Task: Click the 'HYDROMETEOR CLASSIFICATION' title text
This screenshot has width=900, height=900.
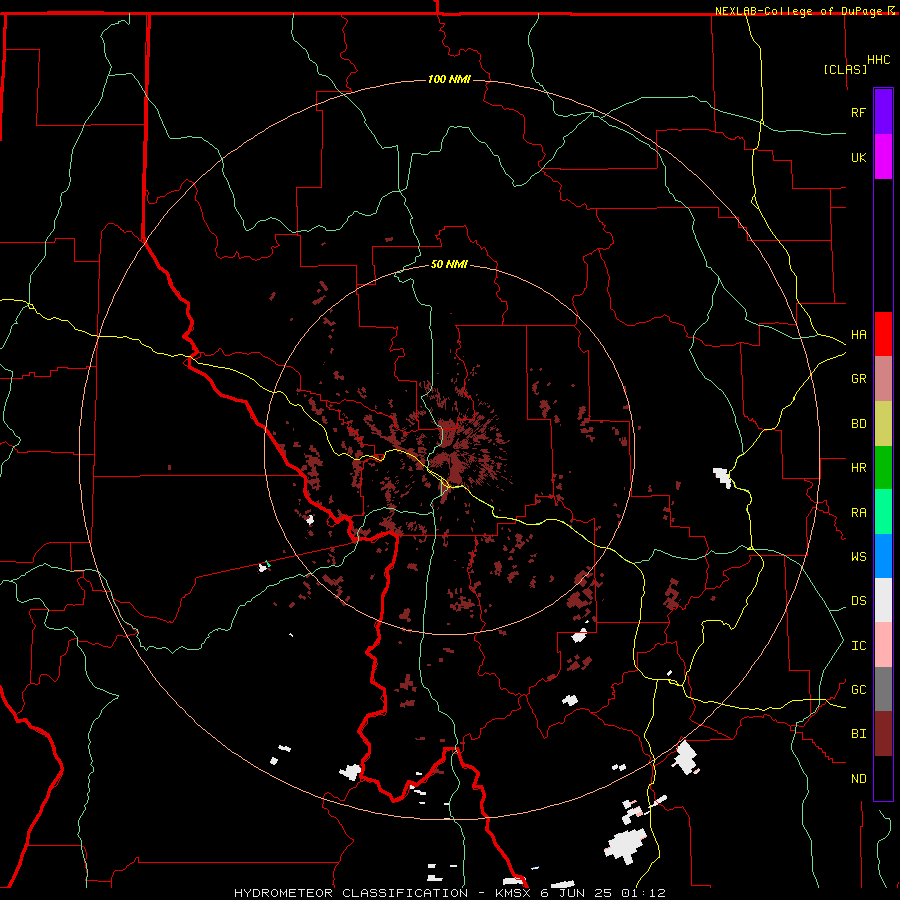Action: pos(351,893)
